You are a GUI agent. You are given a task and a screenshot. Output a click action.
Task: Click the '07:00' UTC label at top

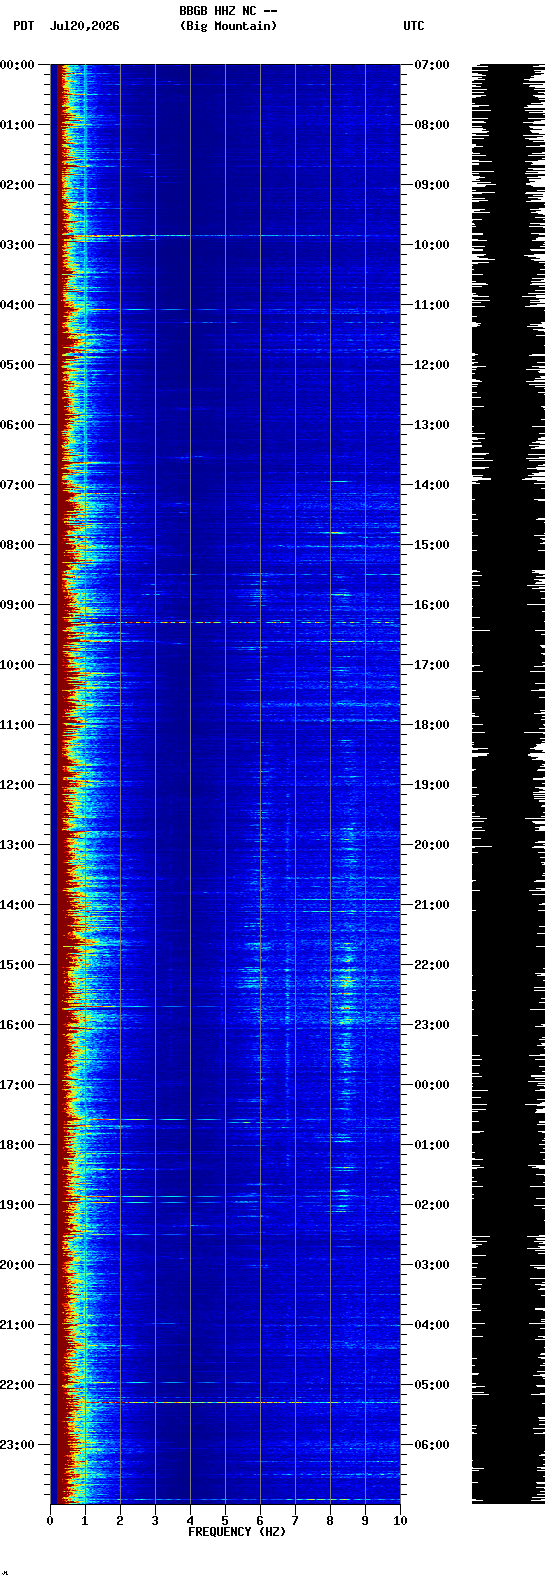[431, 65]
